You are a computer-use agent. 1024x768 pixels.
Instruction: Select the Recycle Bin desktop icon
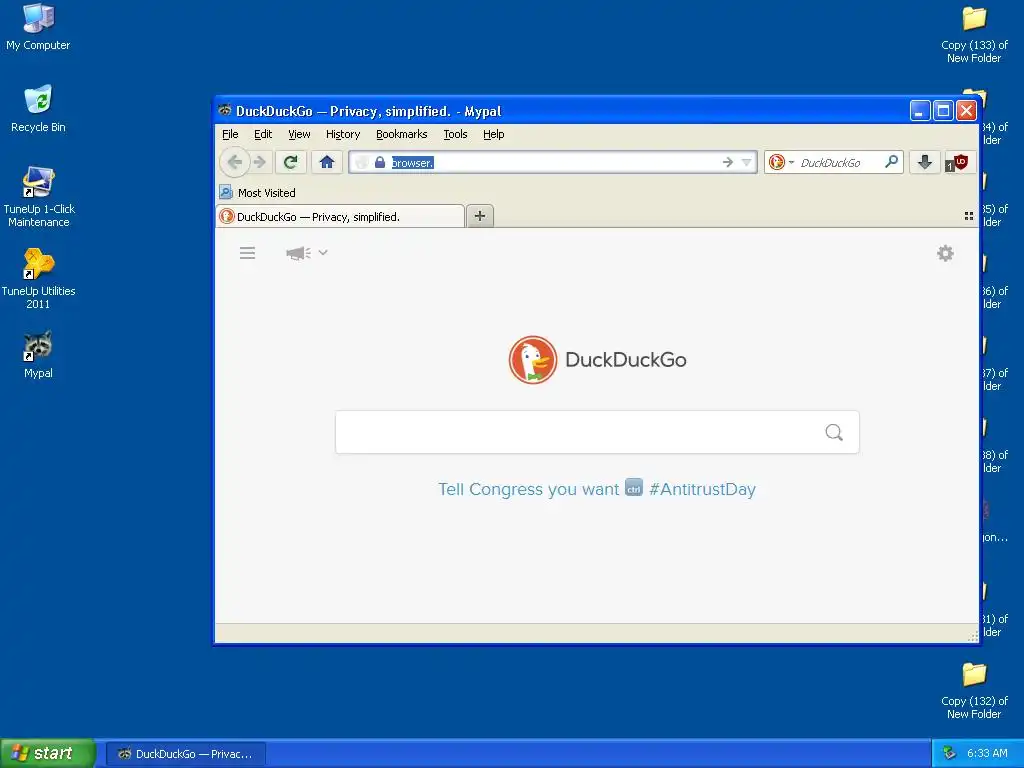(38, 108)
